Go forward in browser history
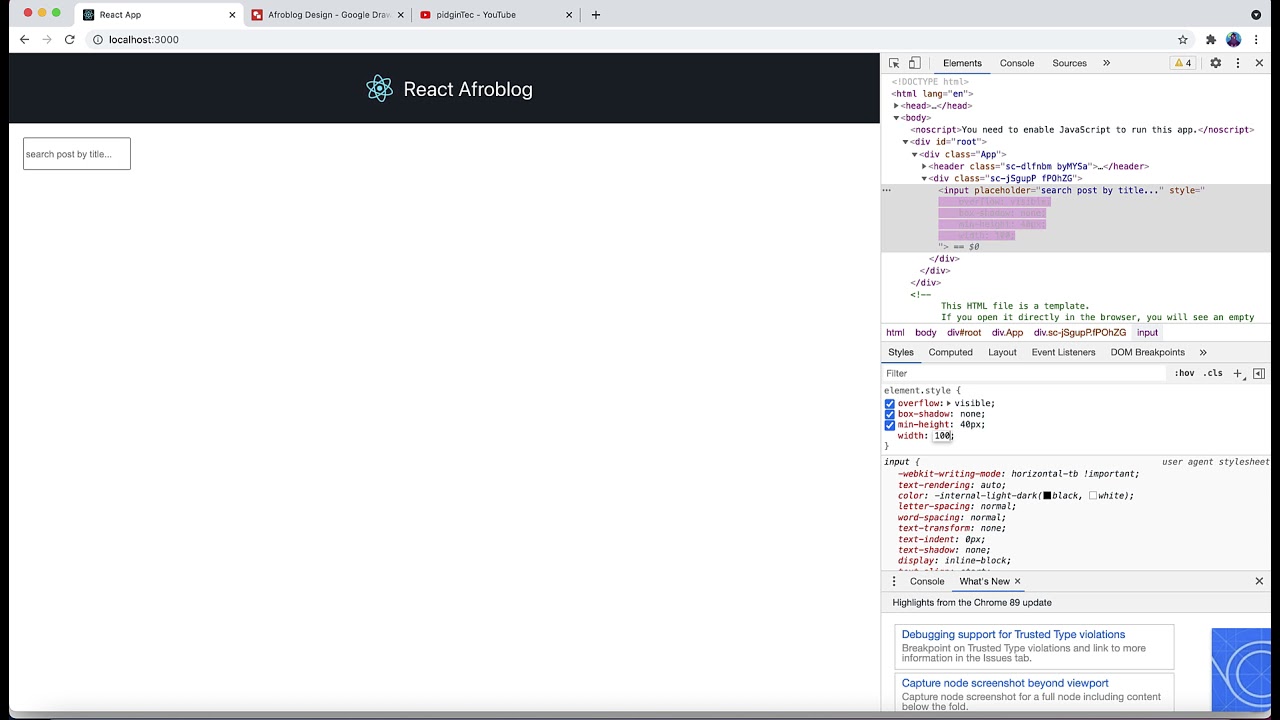This screenshot has width=1280, height=720. (46, 40)
